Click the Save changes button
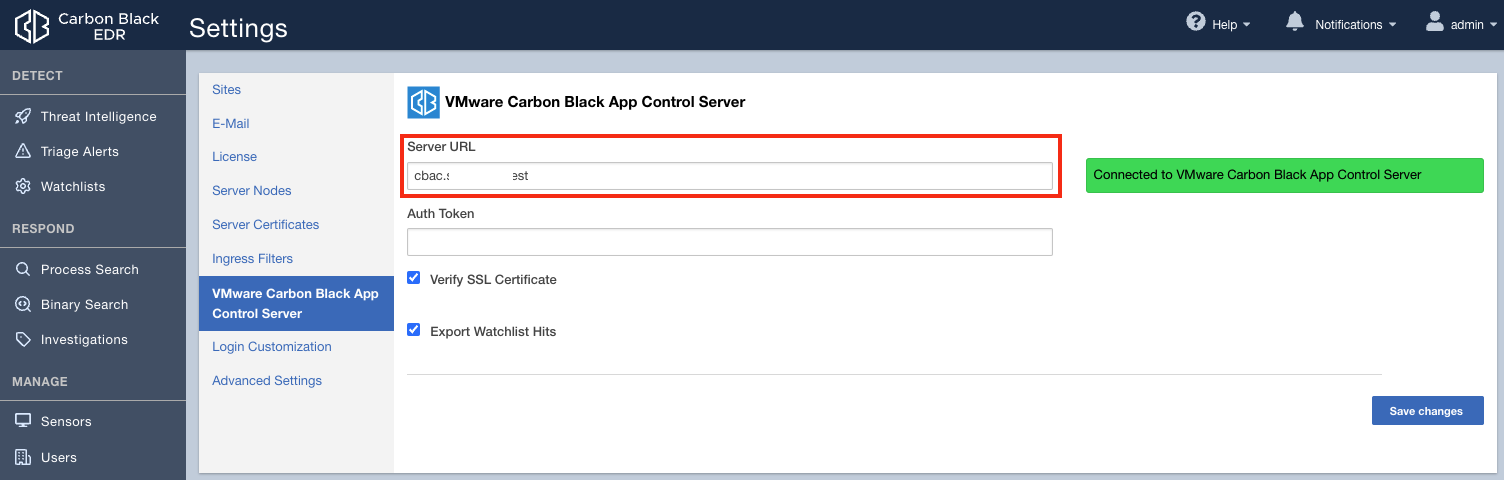 click(x=1427, y=411)
